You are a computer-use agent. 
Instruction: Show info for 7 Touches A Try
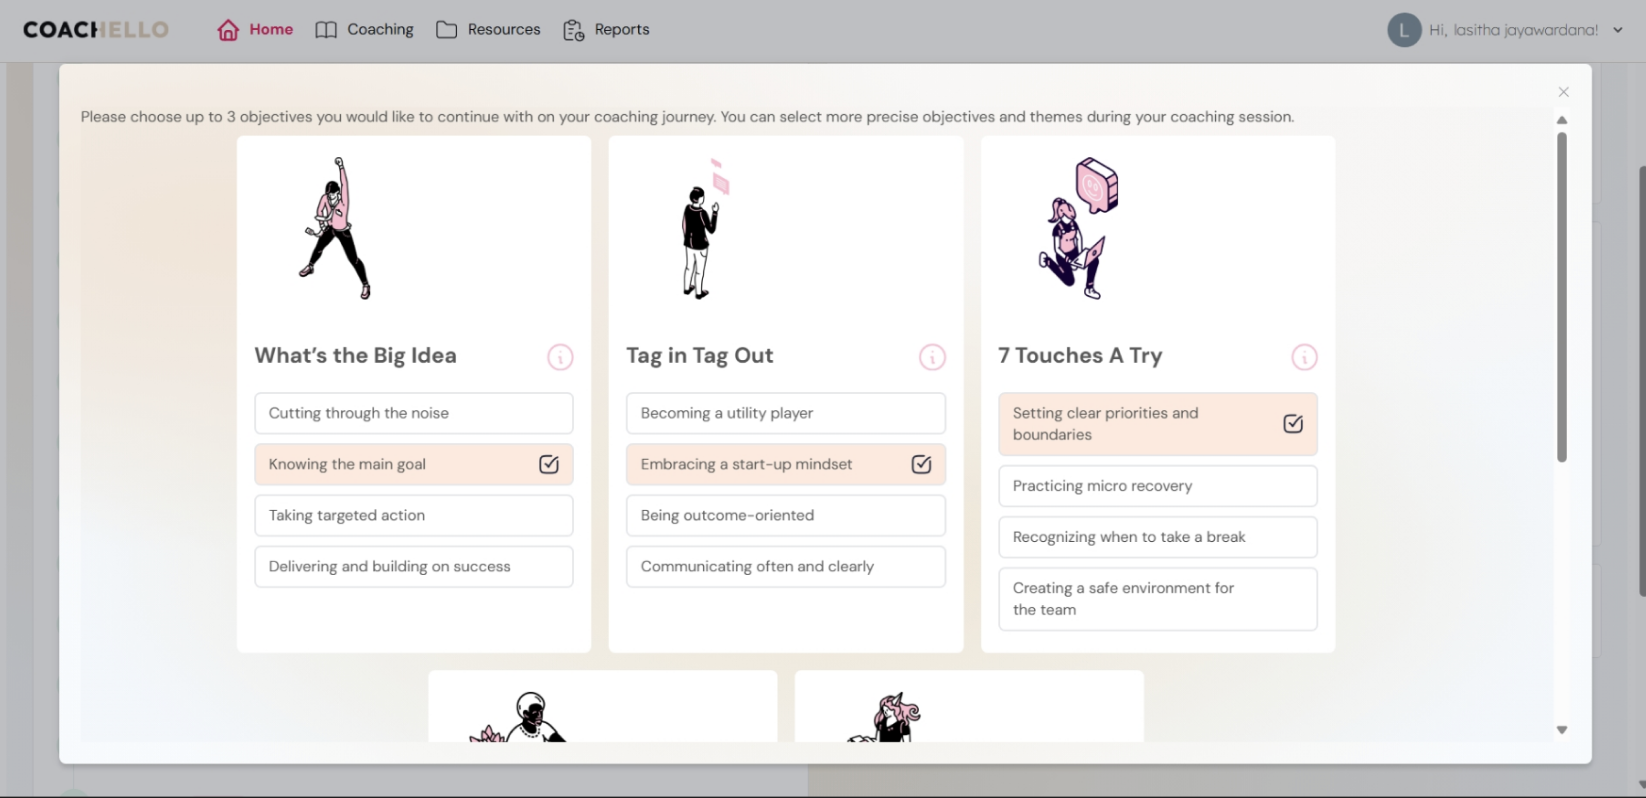1304,357
